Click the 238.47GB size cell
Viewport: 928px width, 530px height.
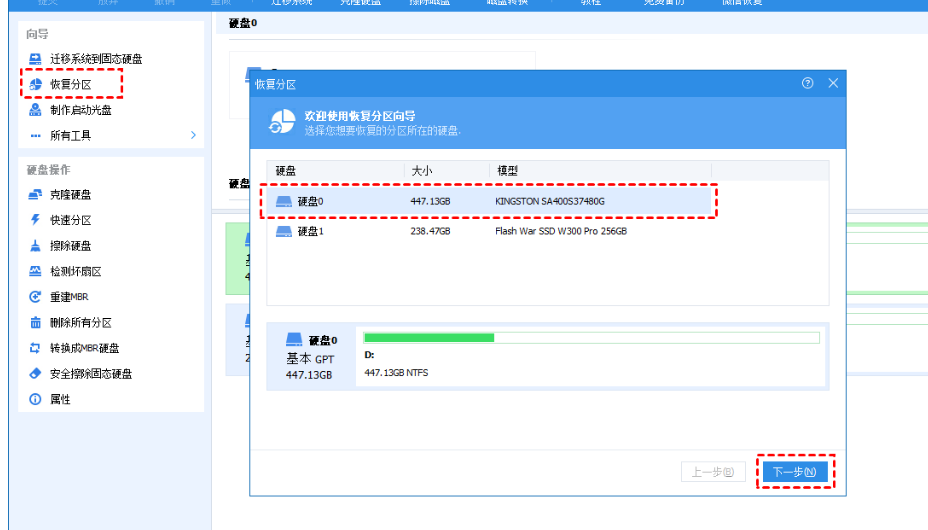pyautogui.click(x=430, y=231)
